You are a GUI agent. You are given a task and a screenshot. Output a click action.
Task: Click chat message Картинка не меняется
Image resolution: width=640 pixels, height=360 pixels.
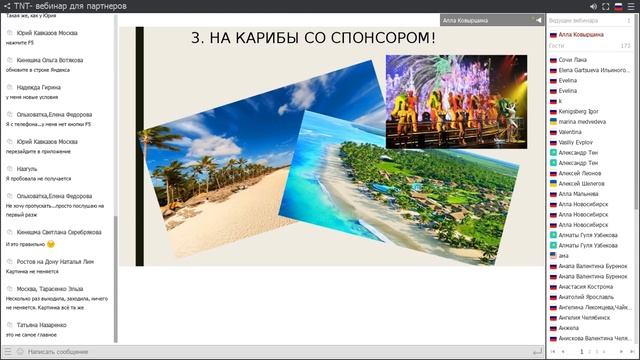click(x=32, y=271)
